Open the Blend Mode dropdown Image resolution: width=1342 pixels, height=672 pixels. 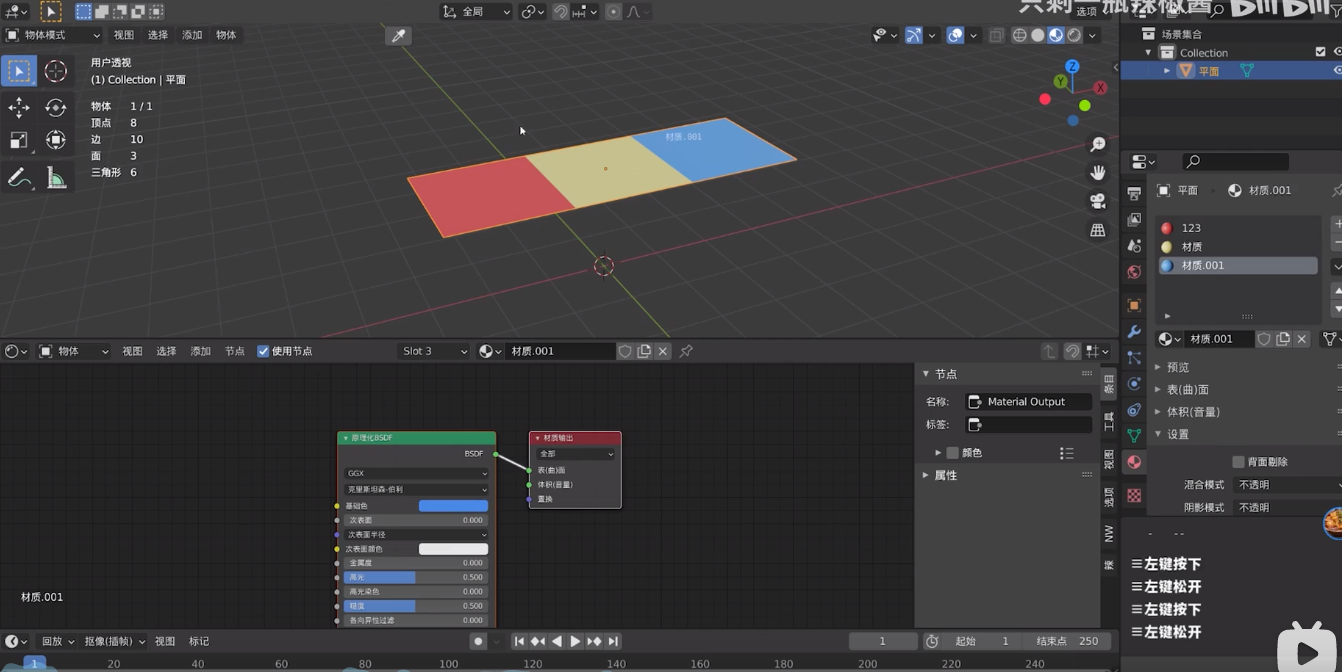[x=1288, y=485]
